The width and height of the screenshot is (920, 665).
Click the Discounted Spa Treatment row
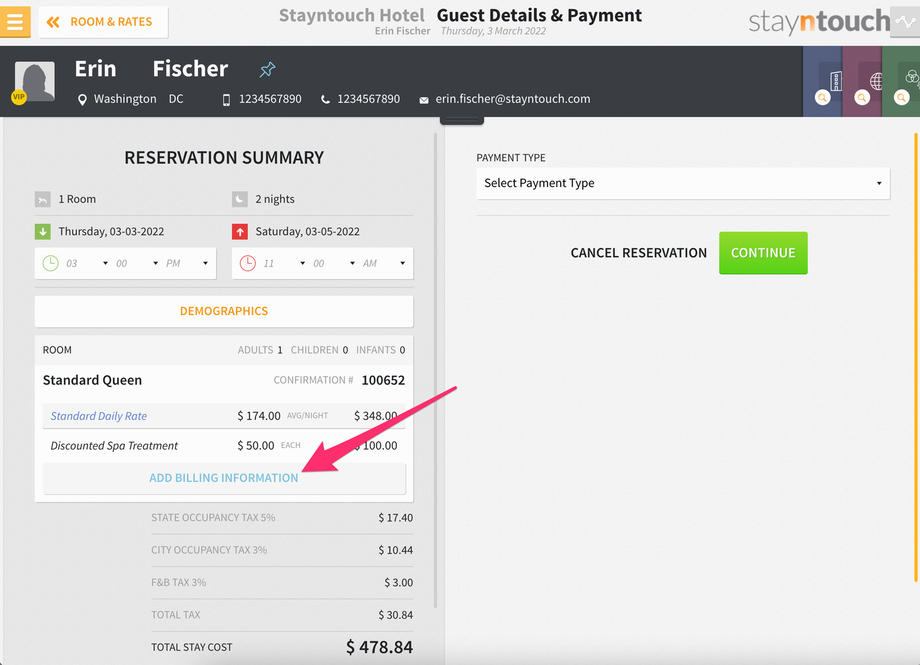(224, 446)
